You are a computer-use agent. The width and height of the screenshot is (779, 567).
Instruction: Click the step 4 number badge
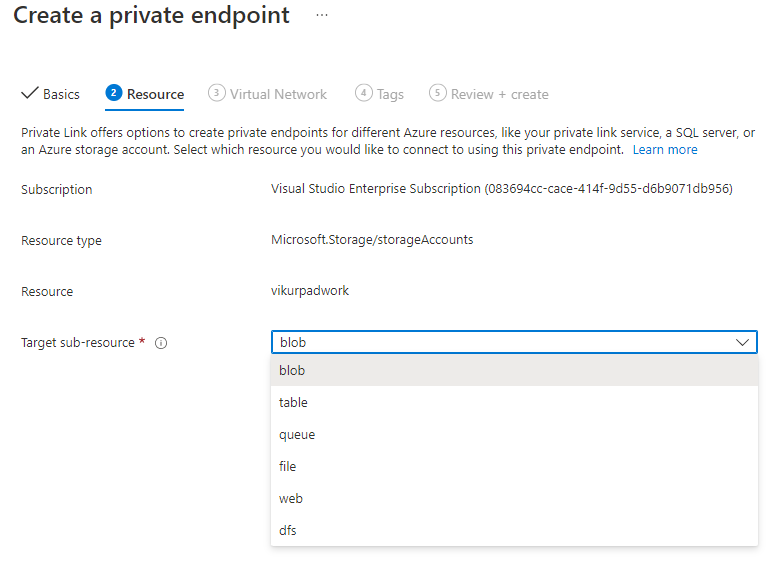tap(363, 93)
